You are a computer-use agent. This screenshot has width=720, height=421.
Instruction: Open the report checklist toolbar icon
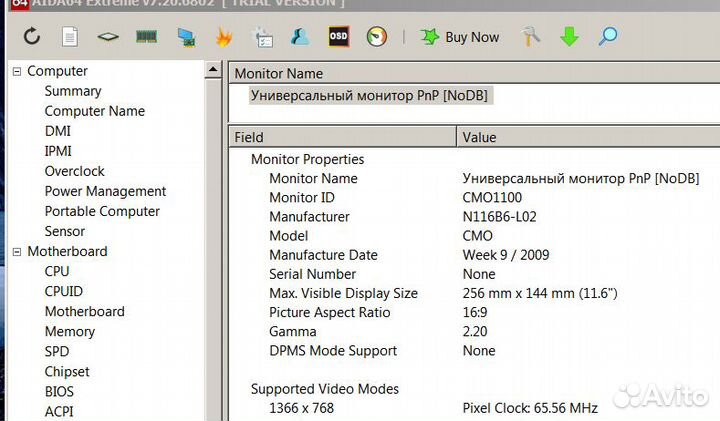click(x=263, y=37)
